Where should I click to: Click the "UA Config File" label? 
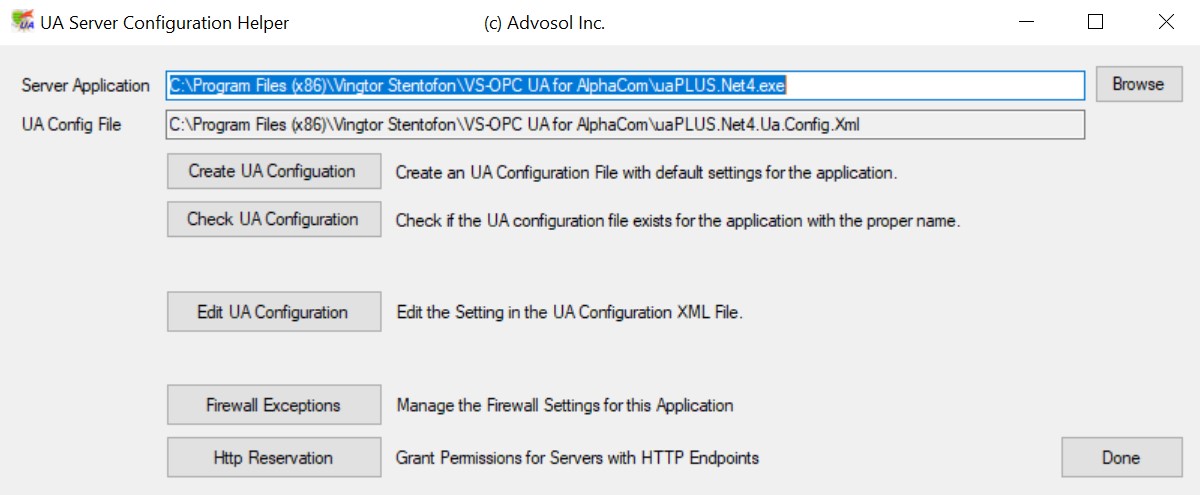(72, 125)
